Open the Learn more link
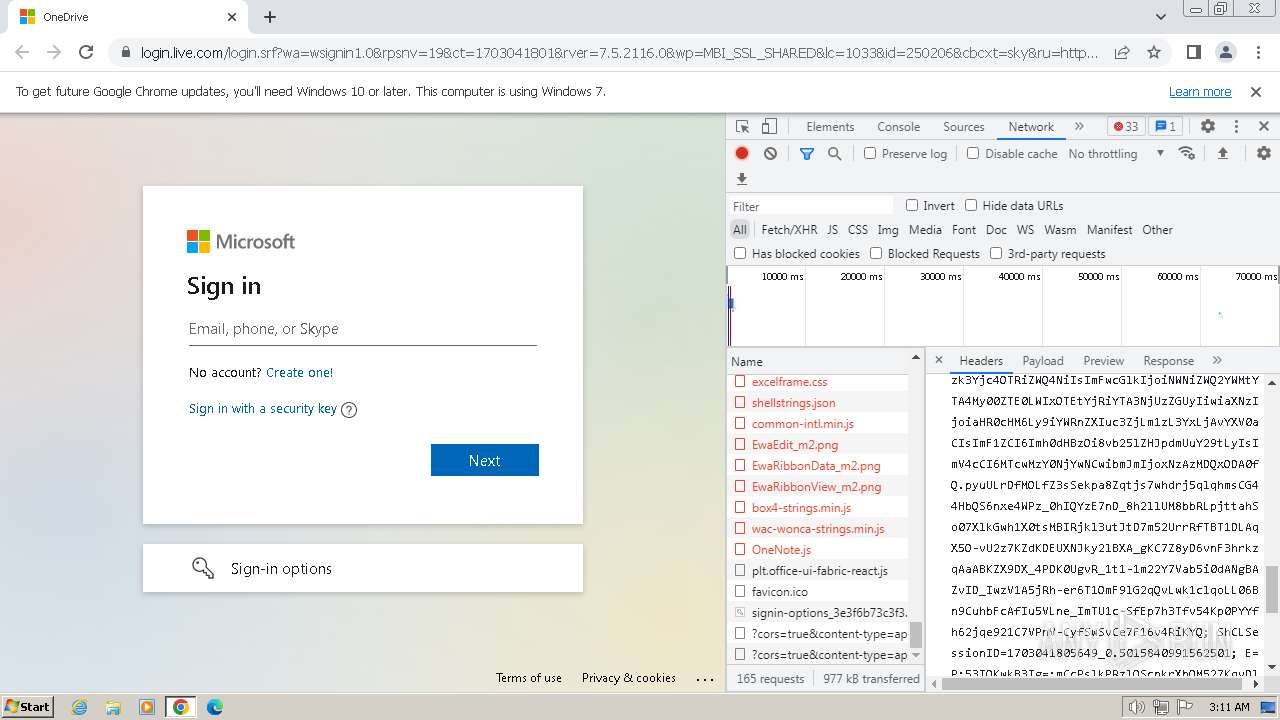 (x=1200, y=91)
